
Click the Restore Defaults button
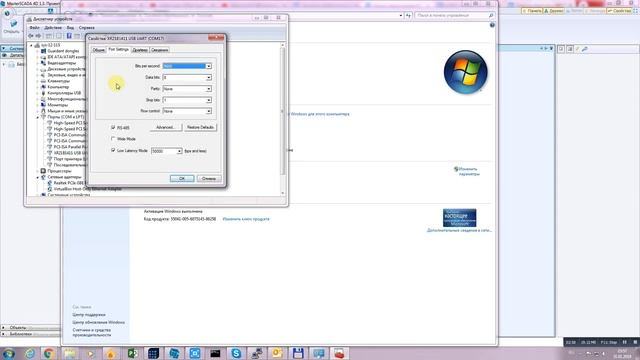coord(200,127)
